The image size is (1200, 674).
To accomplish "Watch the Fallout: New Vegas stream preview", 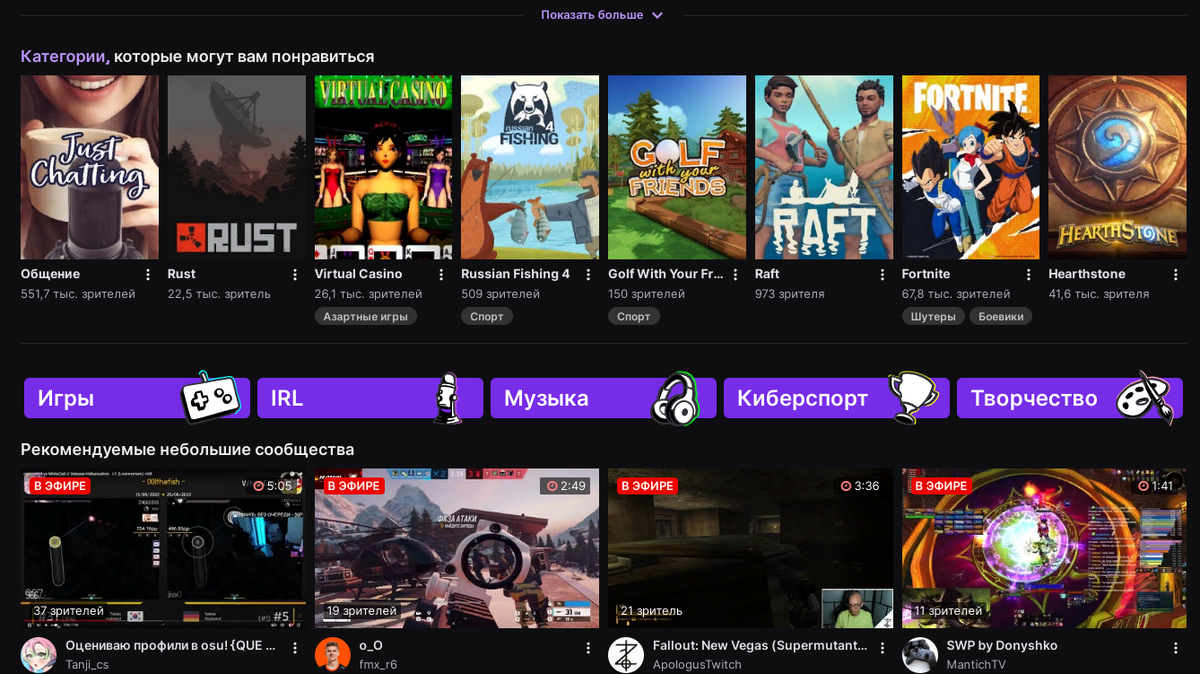I will pyautogui.click(x=751, y=549).
